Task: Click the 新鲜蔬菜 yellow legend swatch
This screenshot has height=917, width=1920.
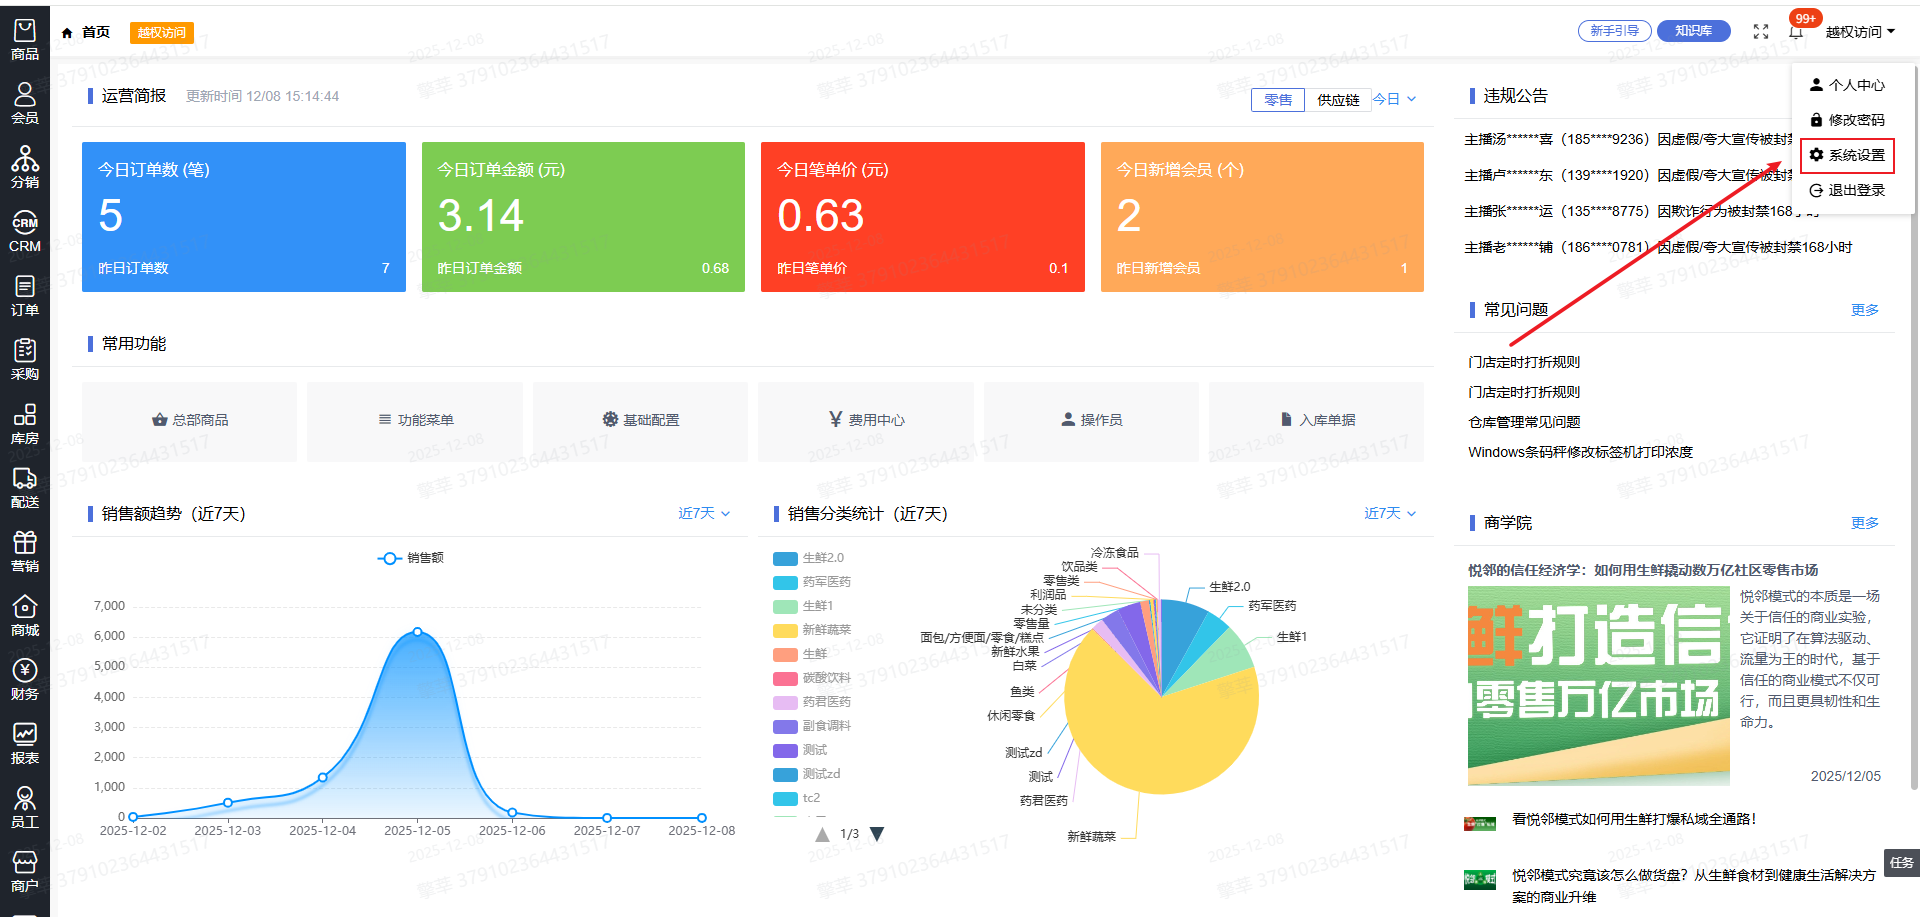Action: pyautogui.click(x=785, y=630)
